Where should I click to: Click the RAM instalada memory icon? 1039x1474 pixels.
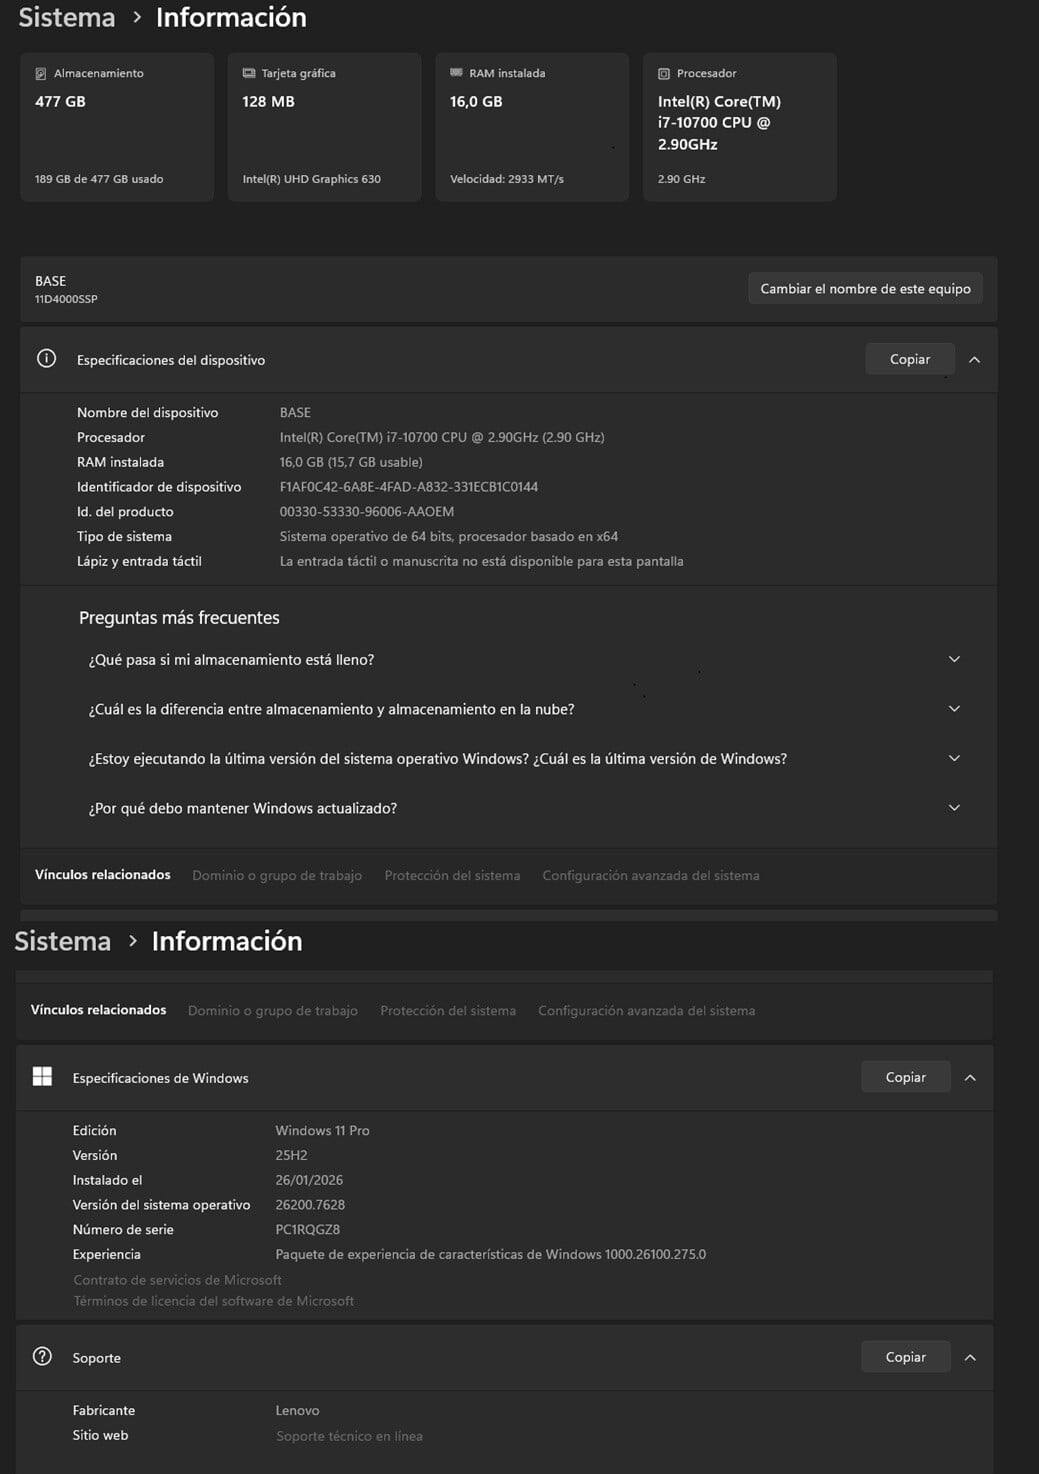[x=457, y=73]
